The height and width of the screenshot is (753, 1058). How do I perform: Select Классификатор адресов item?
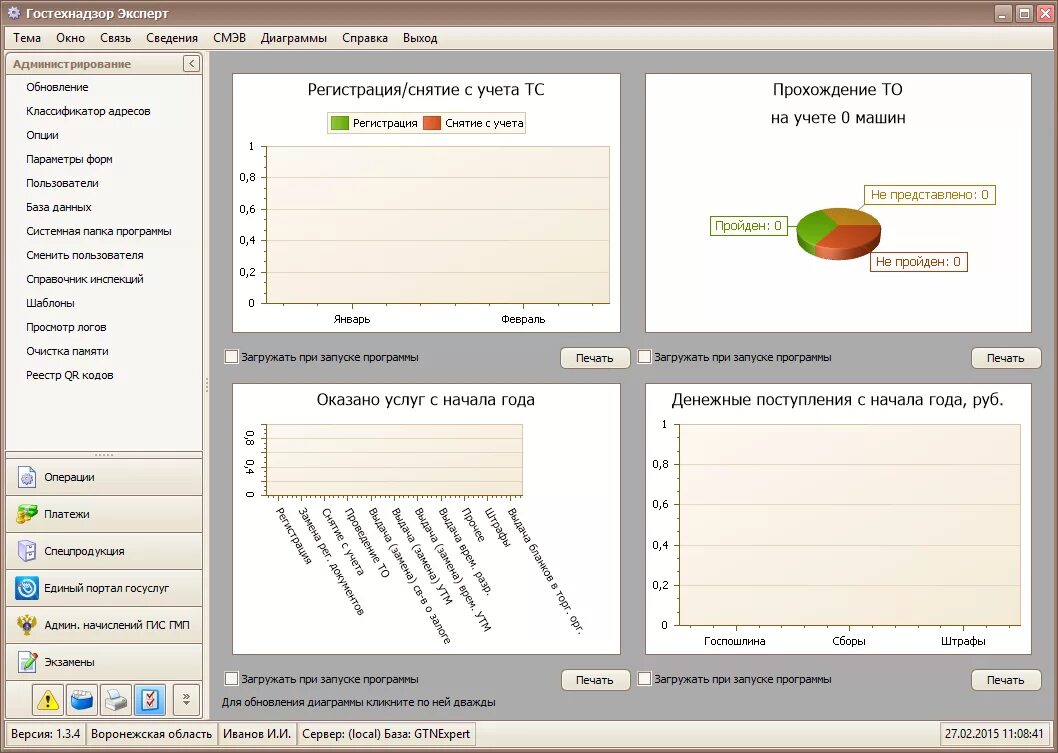point(88,111)
